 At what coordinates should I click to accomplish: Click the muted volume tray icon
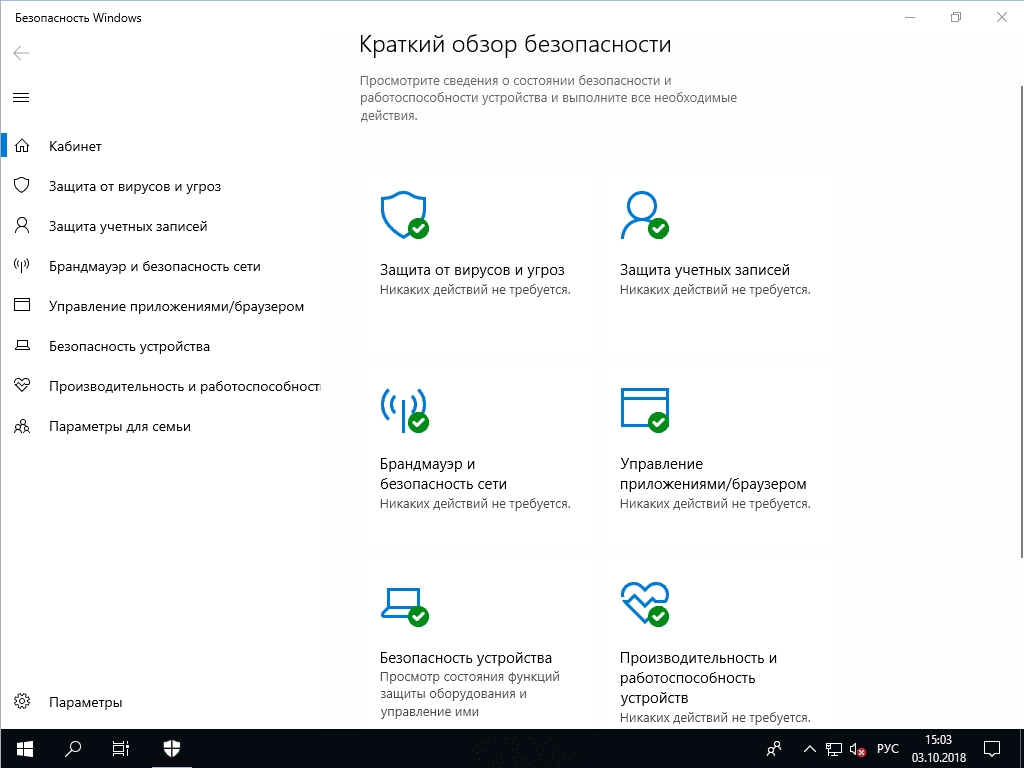(x=858, y=749)
